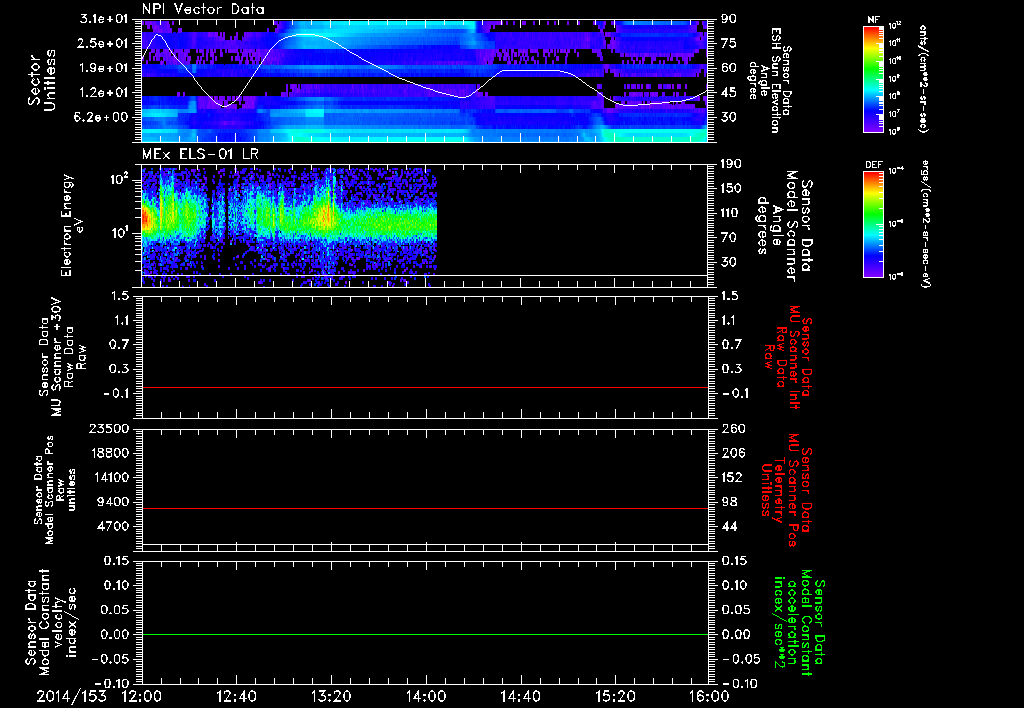Click the "MU Scanner +30V Raw Data" left axis label
The image size is (1024, 708).
[x=61, y=357]
